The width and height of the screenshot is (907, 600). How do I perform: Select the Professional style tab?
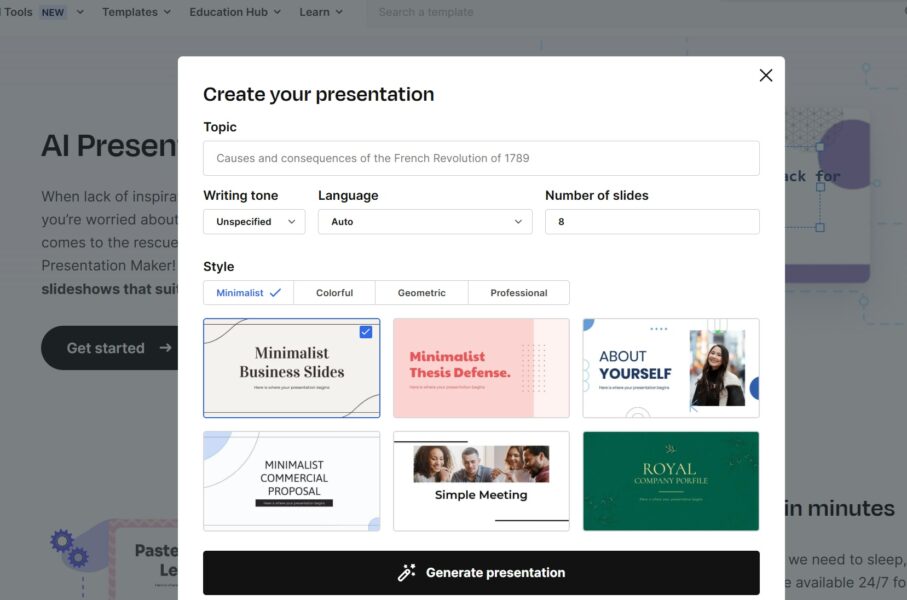tap(519, 293)
